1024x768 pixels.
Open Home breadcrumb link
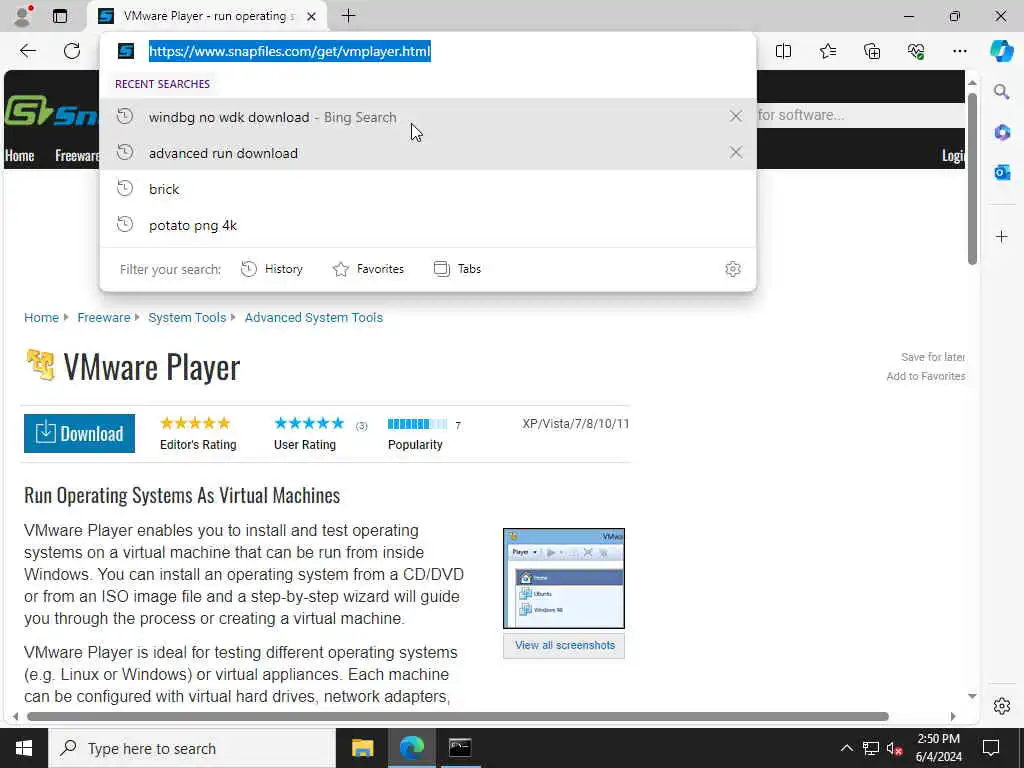[41, 317]
